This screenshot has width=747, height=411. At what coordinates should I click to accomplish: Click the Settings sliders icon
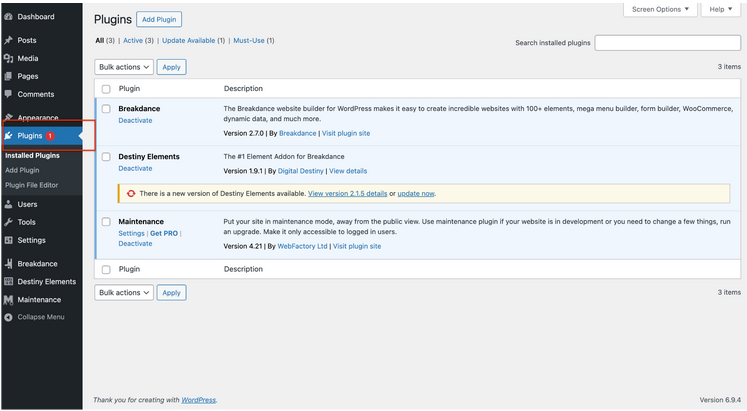tap(8, 240)
